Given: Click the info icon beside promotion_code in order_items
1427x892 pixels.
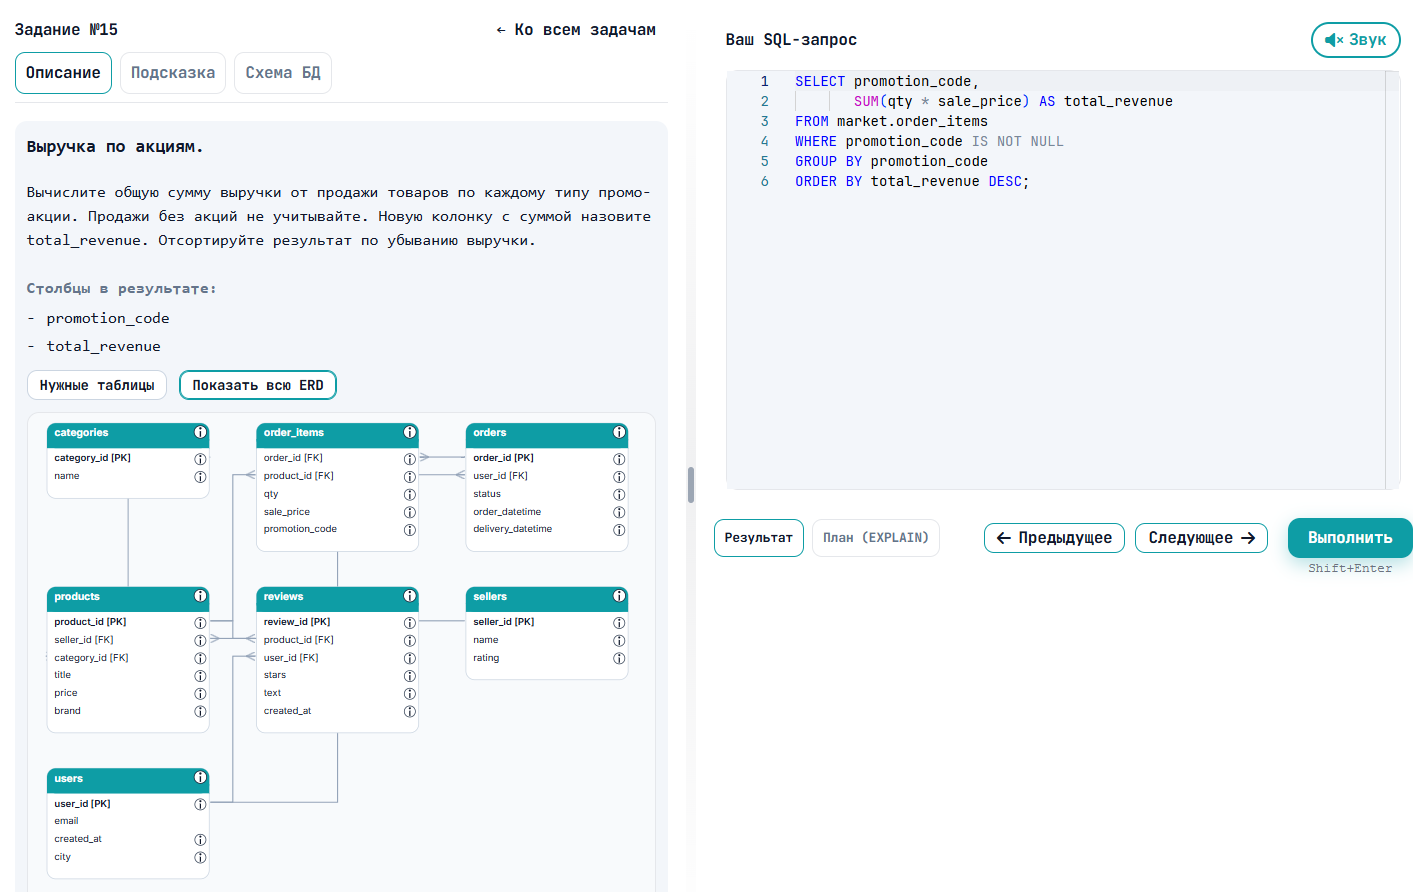Looking at the screenshot, I should coord(409,529).
